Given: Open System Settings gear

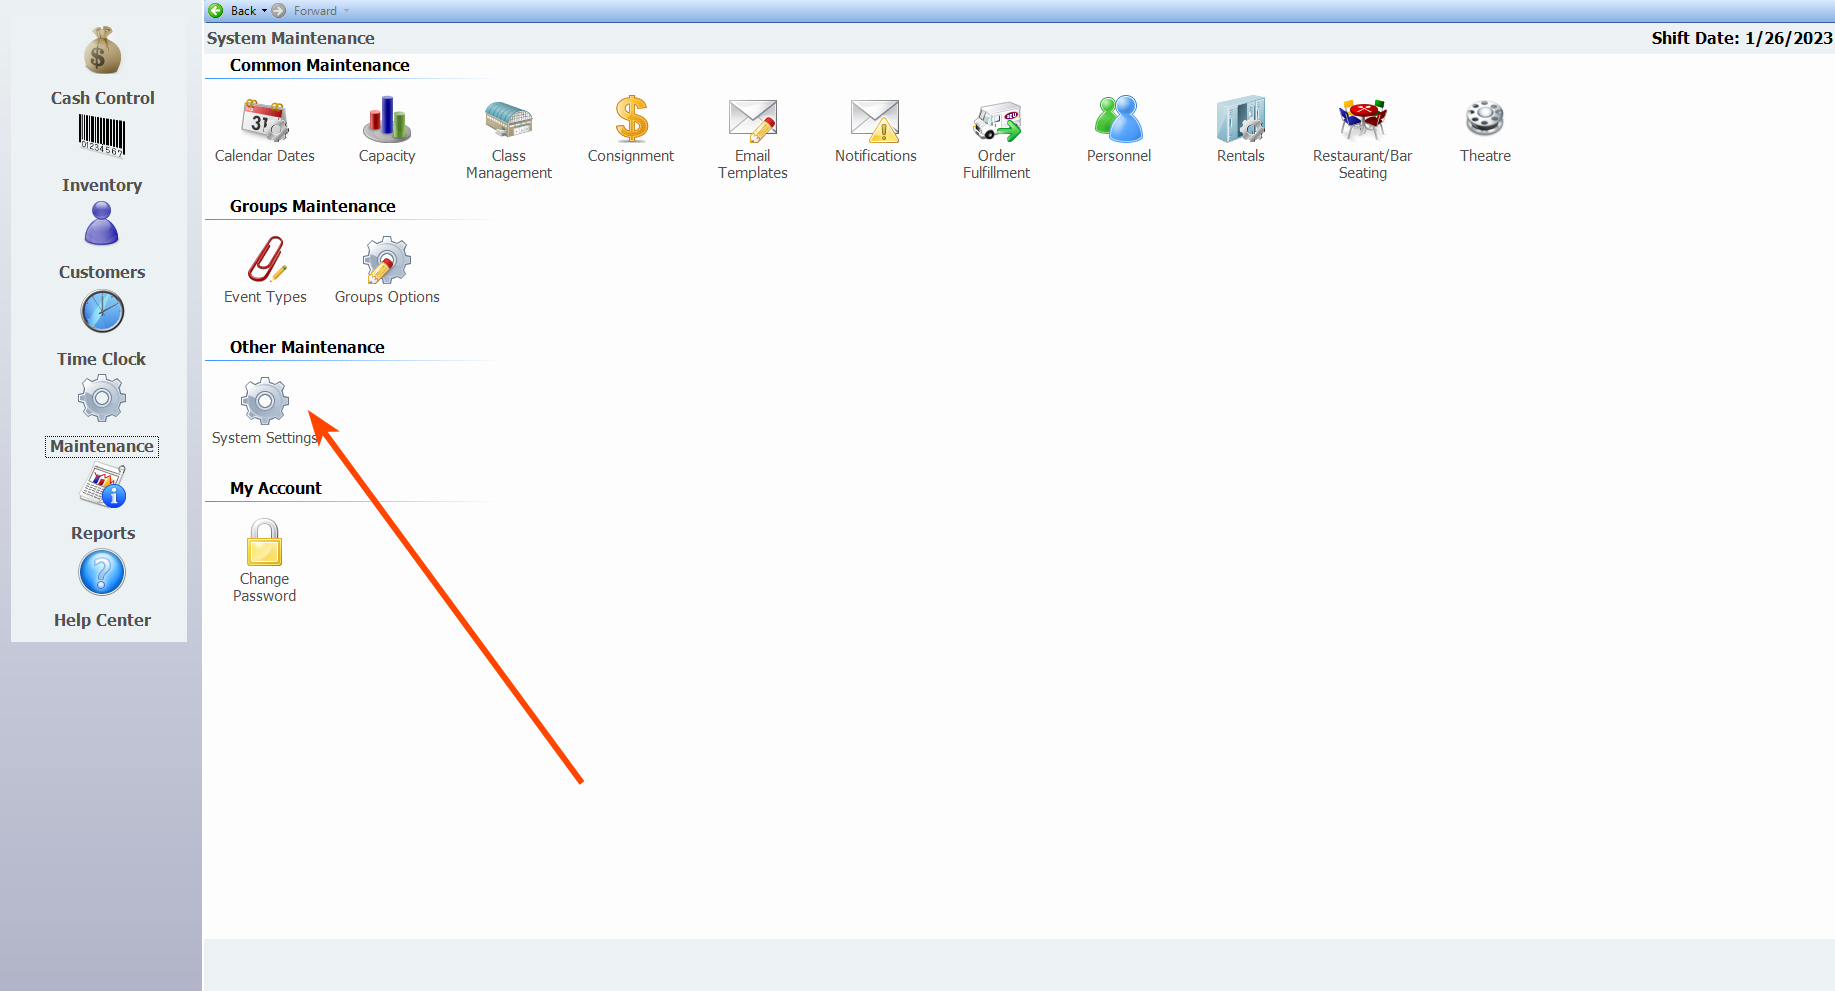Looking at the screenshot, I should pos(265,403).
